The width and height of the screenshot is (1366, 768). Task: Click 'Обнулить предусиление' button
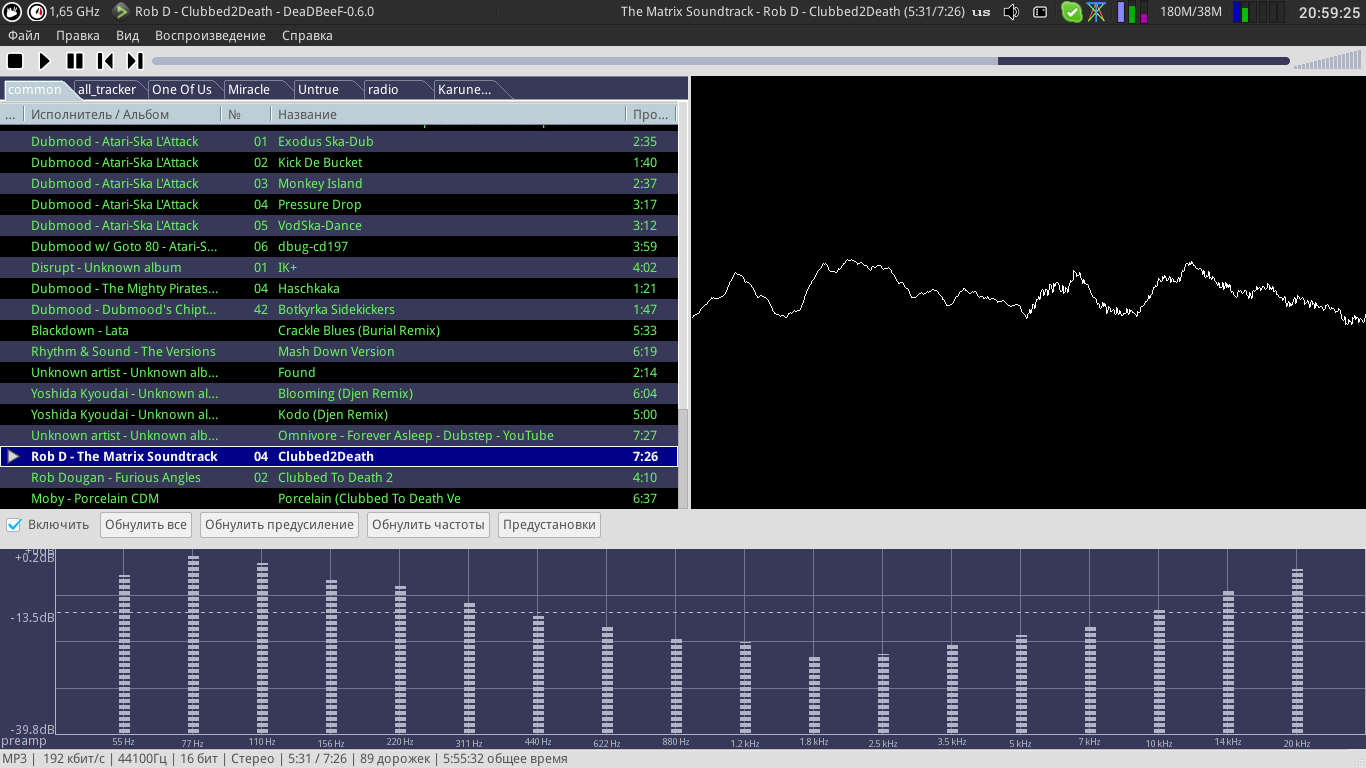[280, 525]
